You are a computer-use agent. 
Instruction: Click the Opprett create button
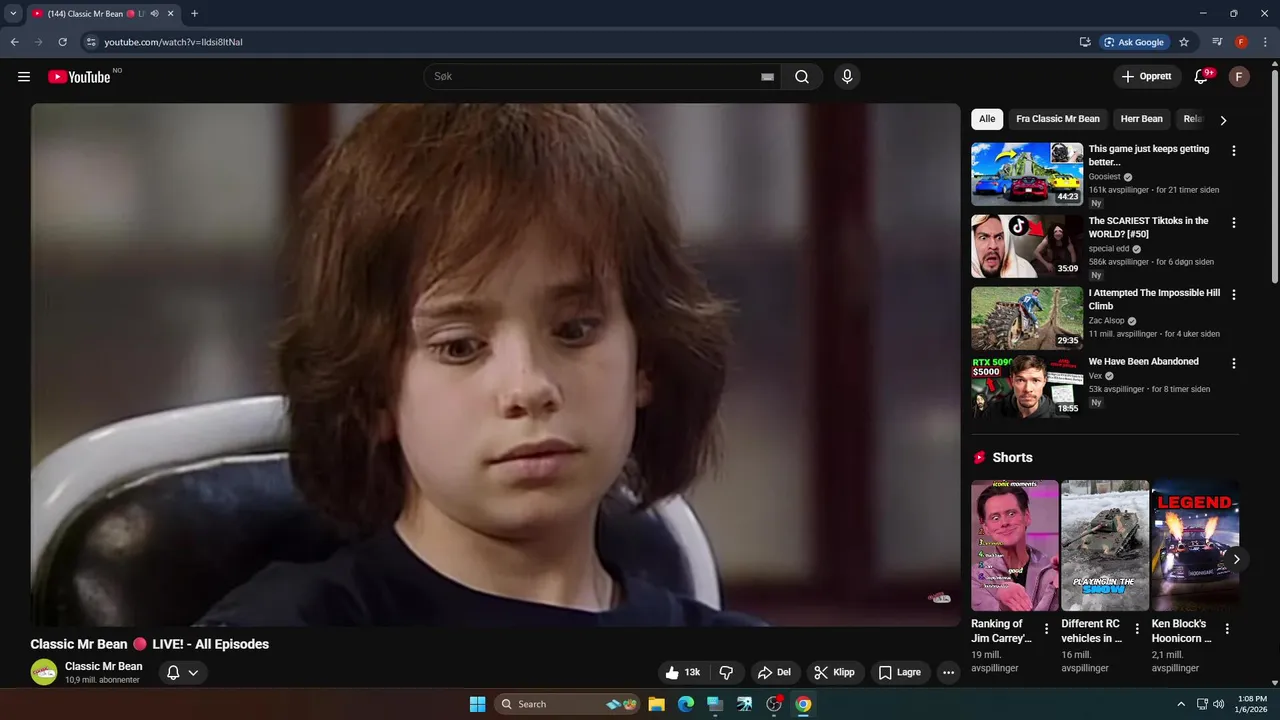coord(1147,77)
